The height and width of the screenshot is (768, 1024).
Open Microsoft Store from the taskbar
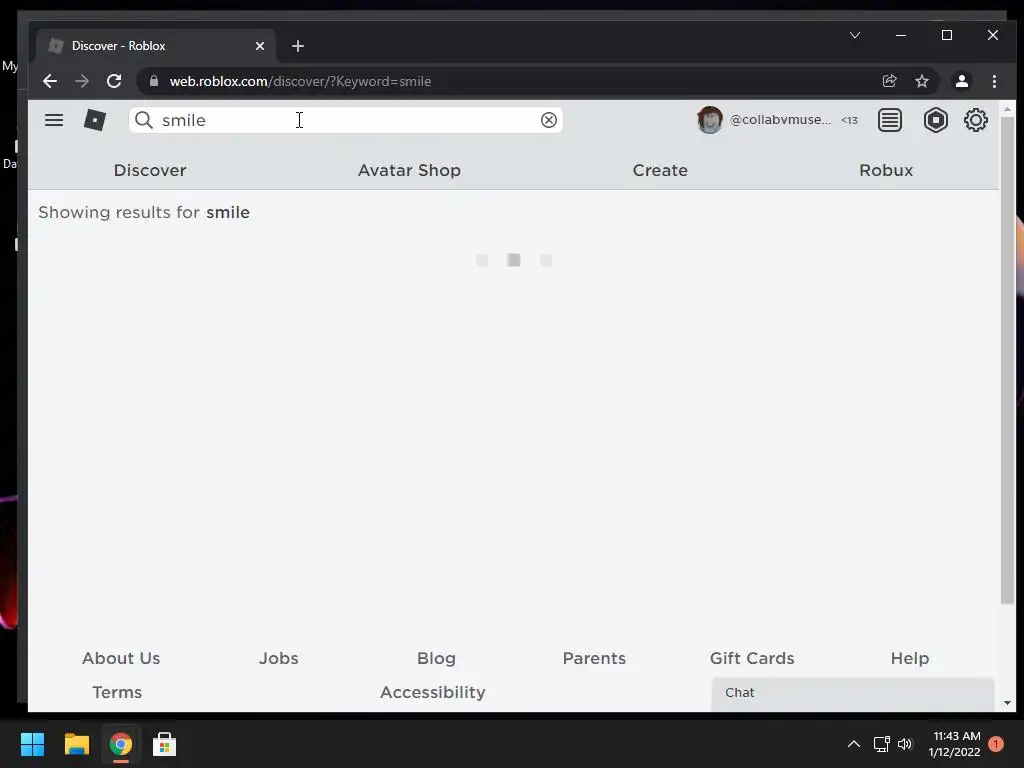click(x=165, y=744)
